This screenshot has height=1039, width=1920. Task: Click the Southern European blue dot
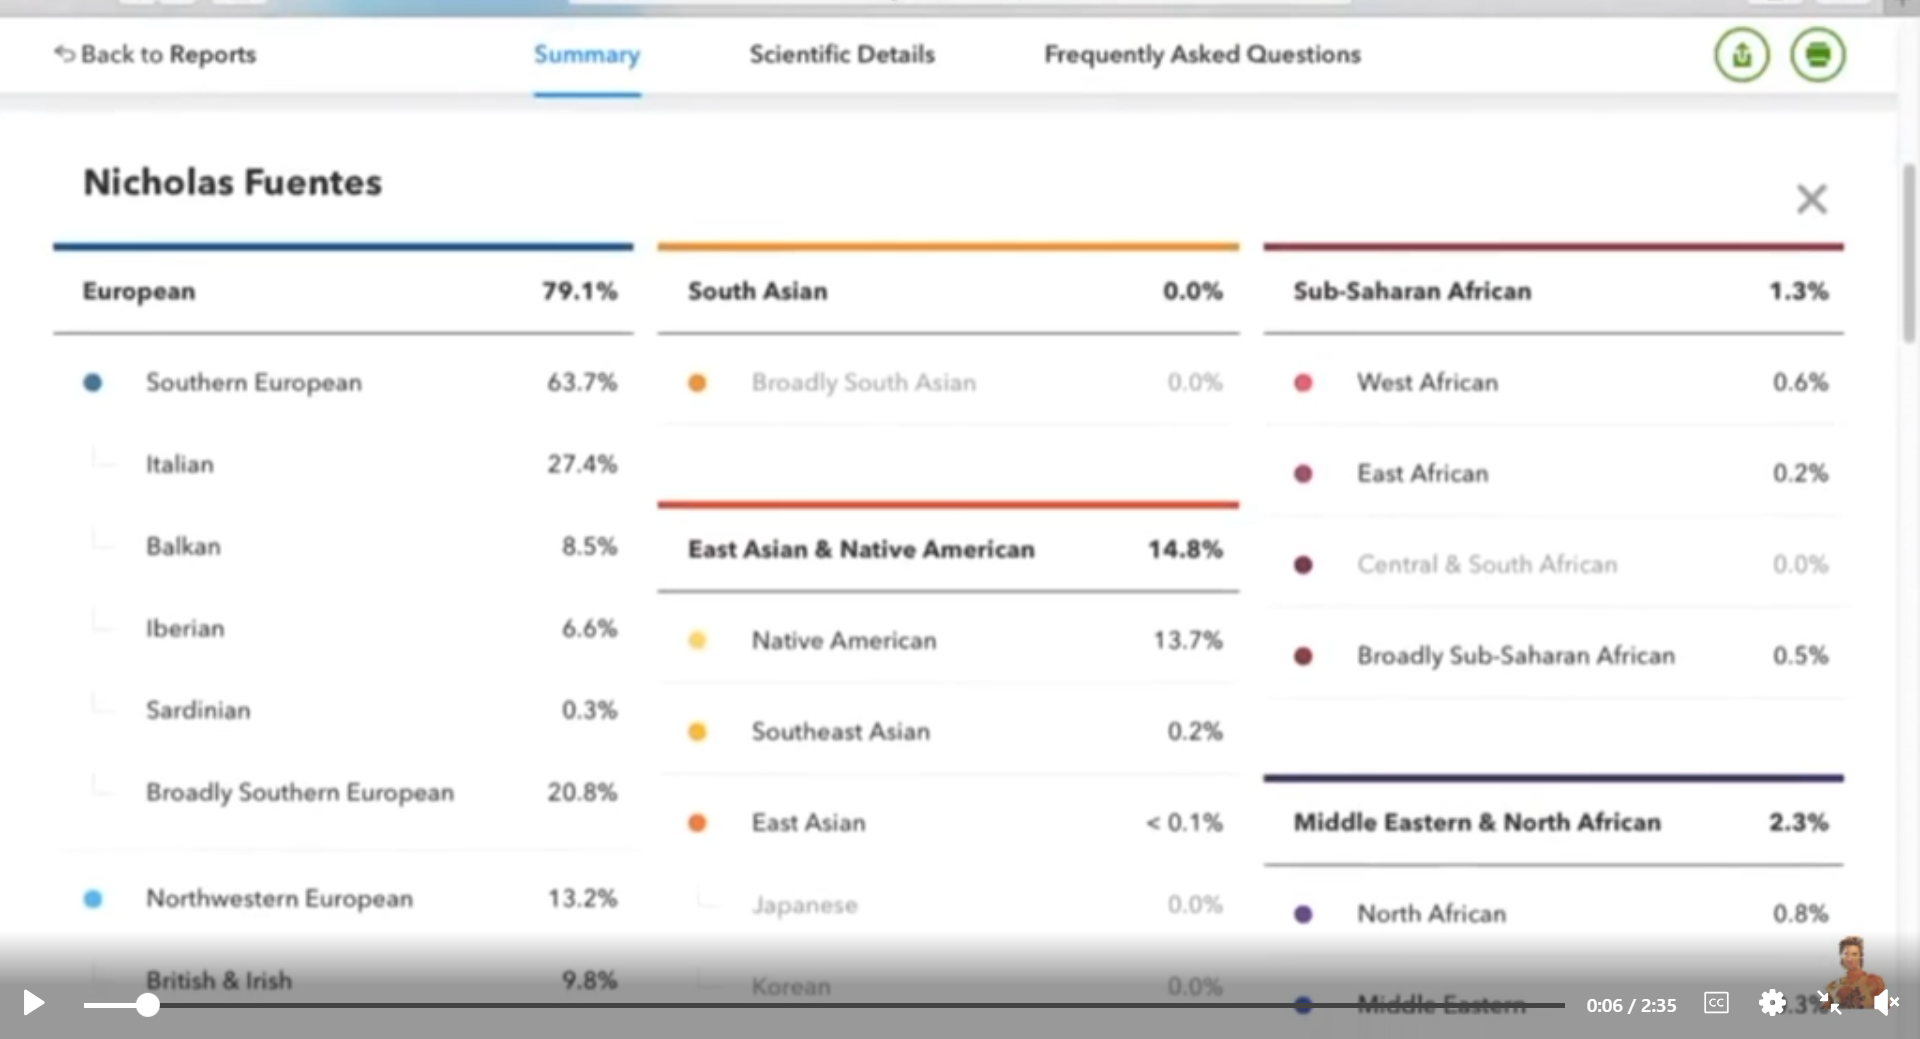93,382
